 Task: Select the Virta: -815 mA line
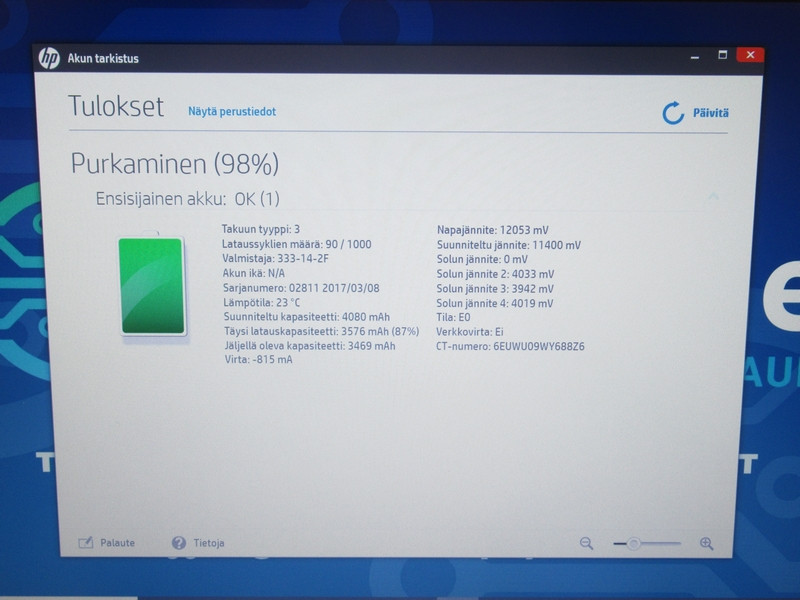tap(259, 359)
